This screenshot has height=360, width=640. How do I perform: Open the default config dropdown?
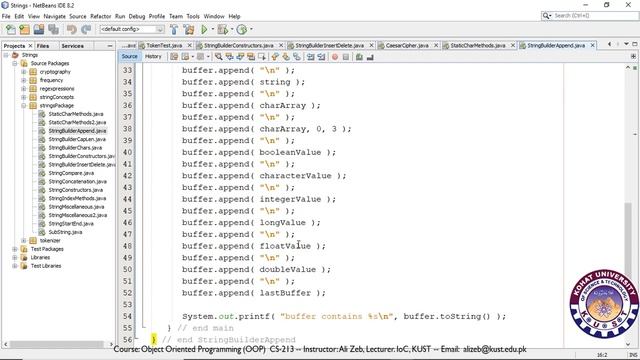(x=160, y=29)
